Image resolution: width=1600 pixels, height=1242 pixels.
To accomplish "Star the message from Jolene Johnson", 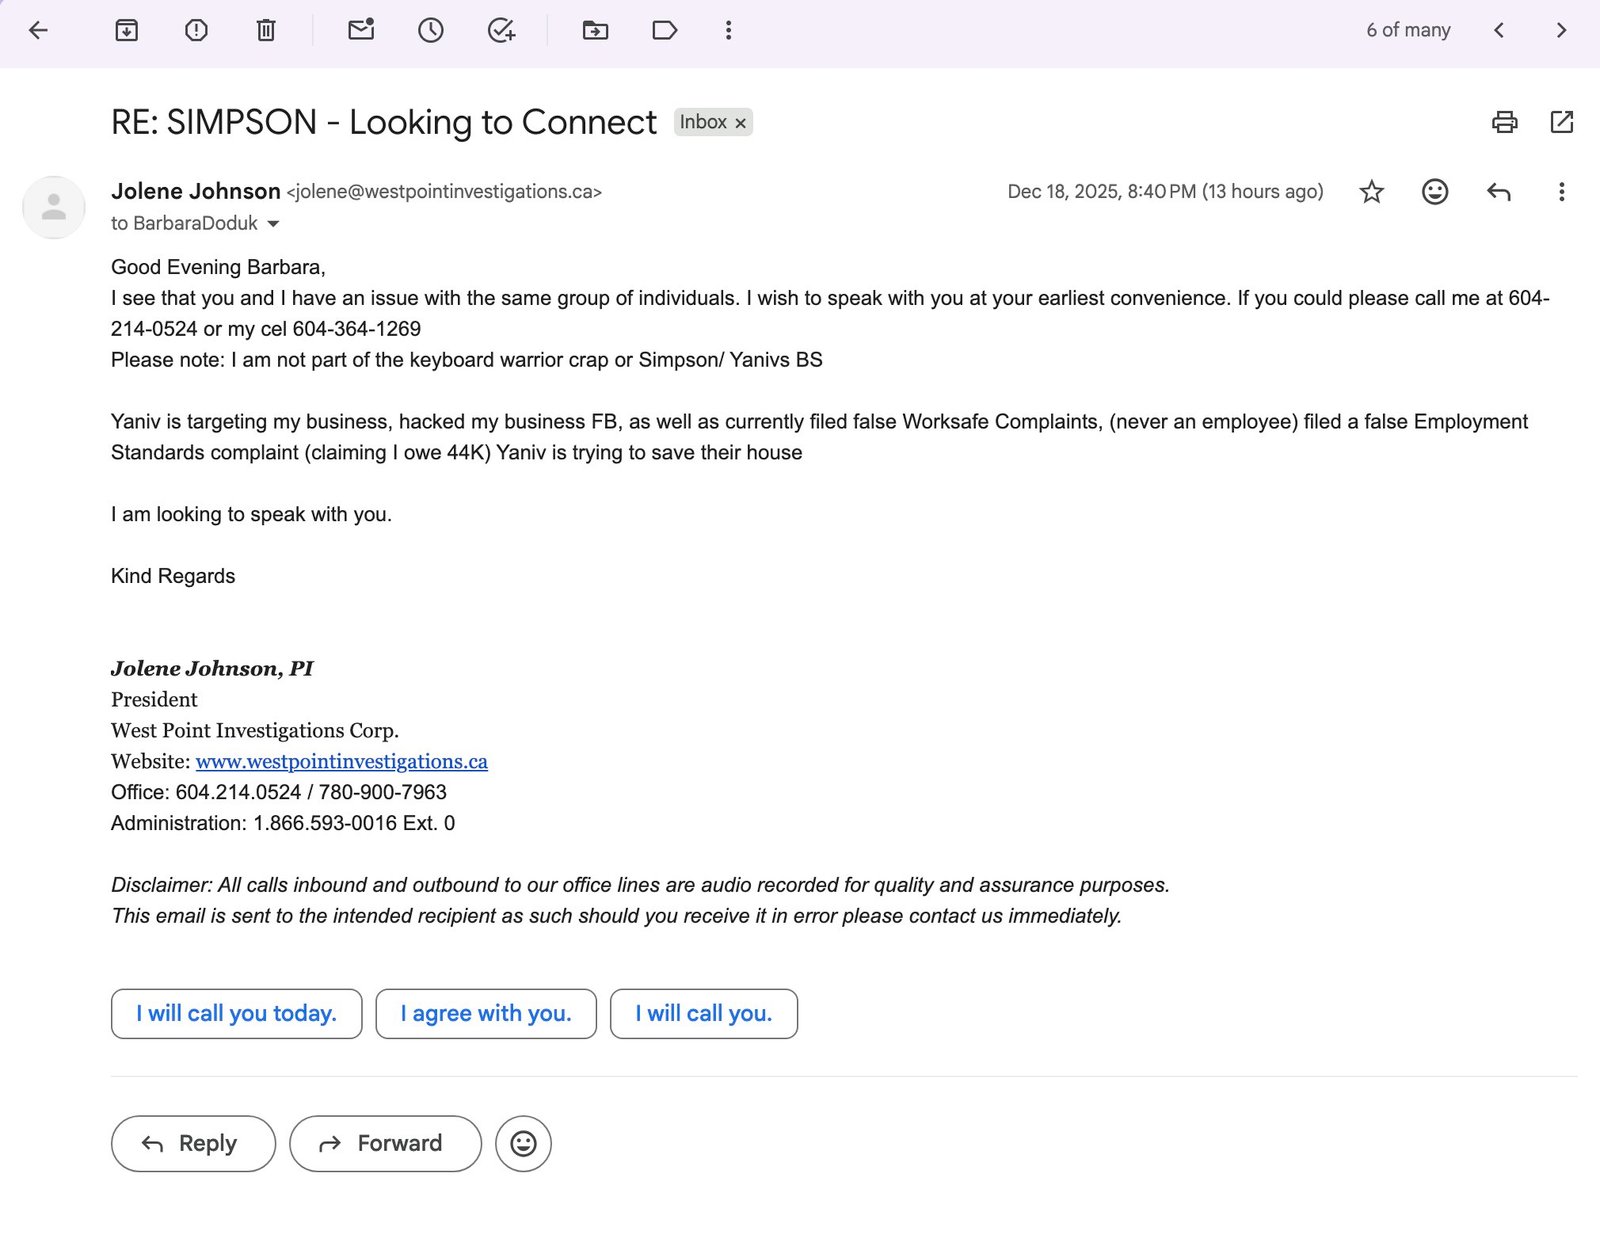I will (x=1371, y=192).
